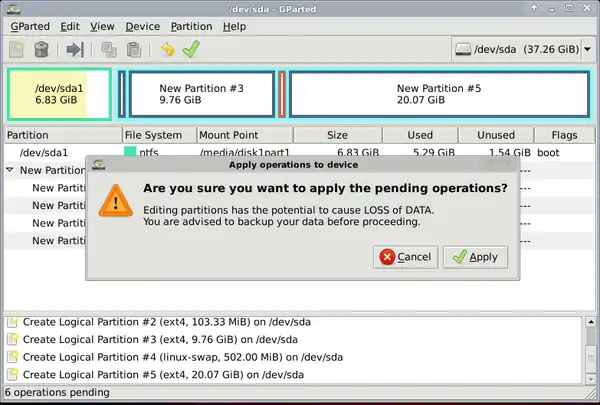600x405 pixels.
Task: Select the /dev/sda1 block in disk map
Action: 58,94
